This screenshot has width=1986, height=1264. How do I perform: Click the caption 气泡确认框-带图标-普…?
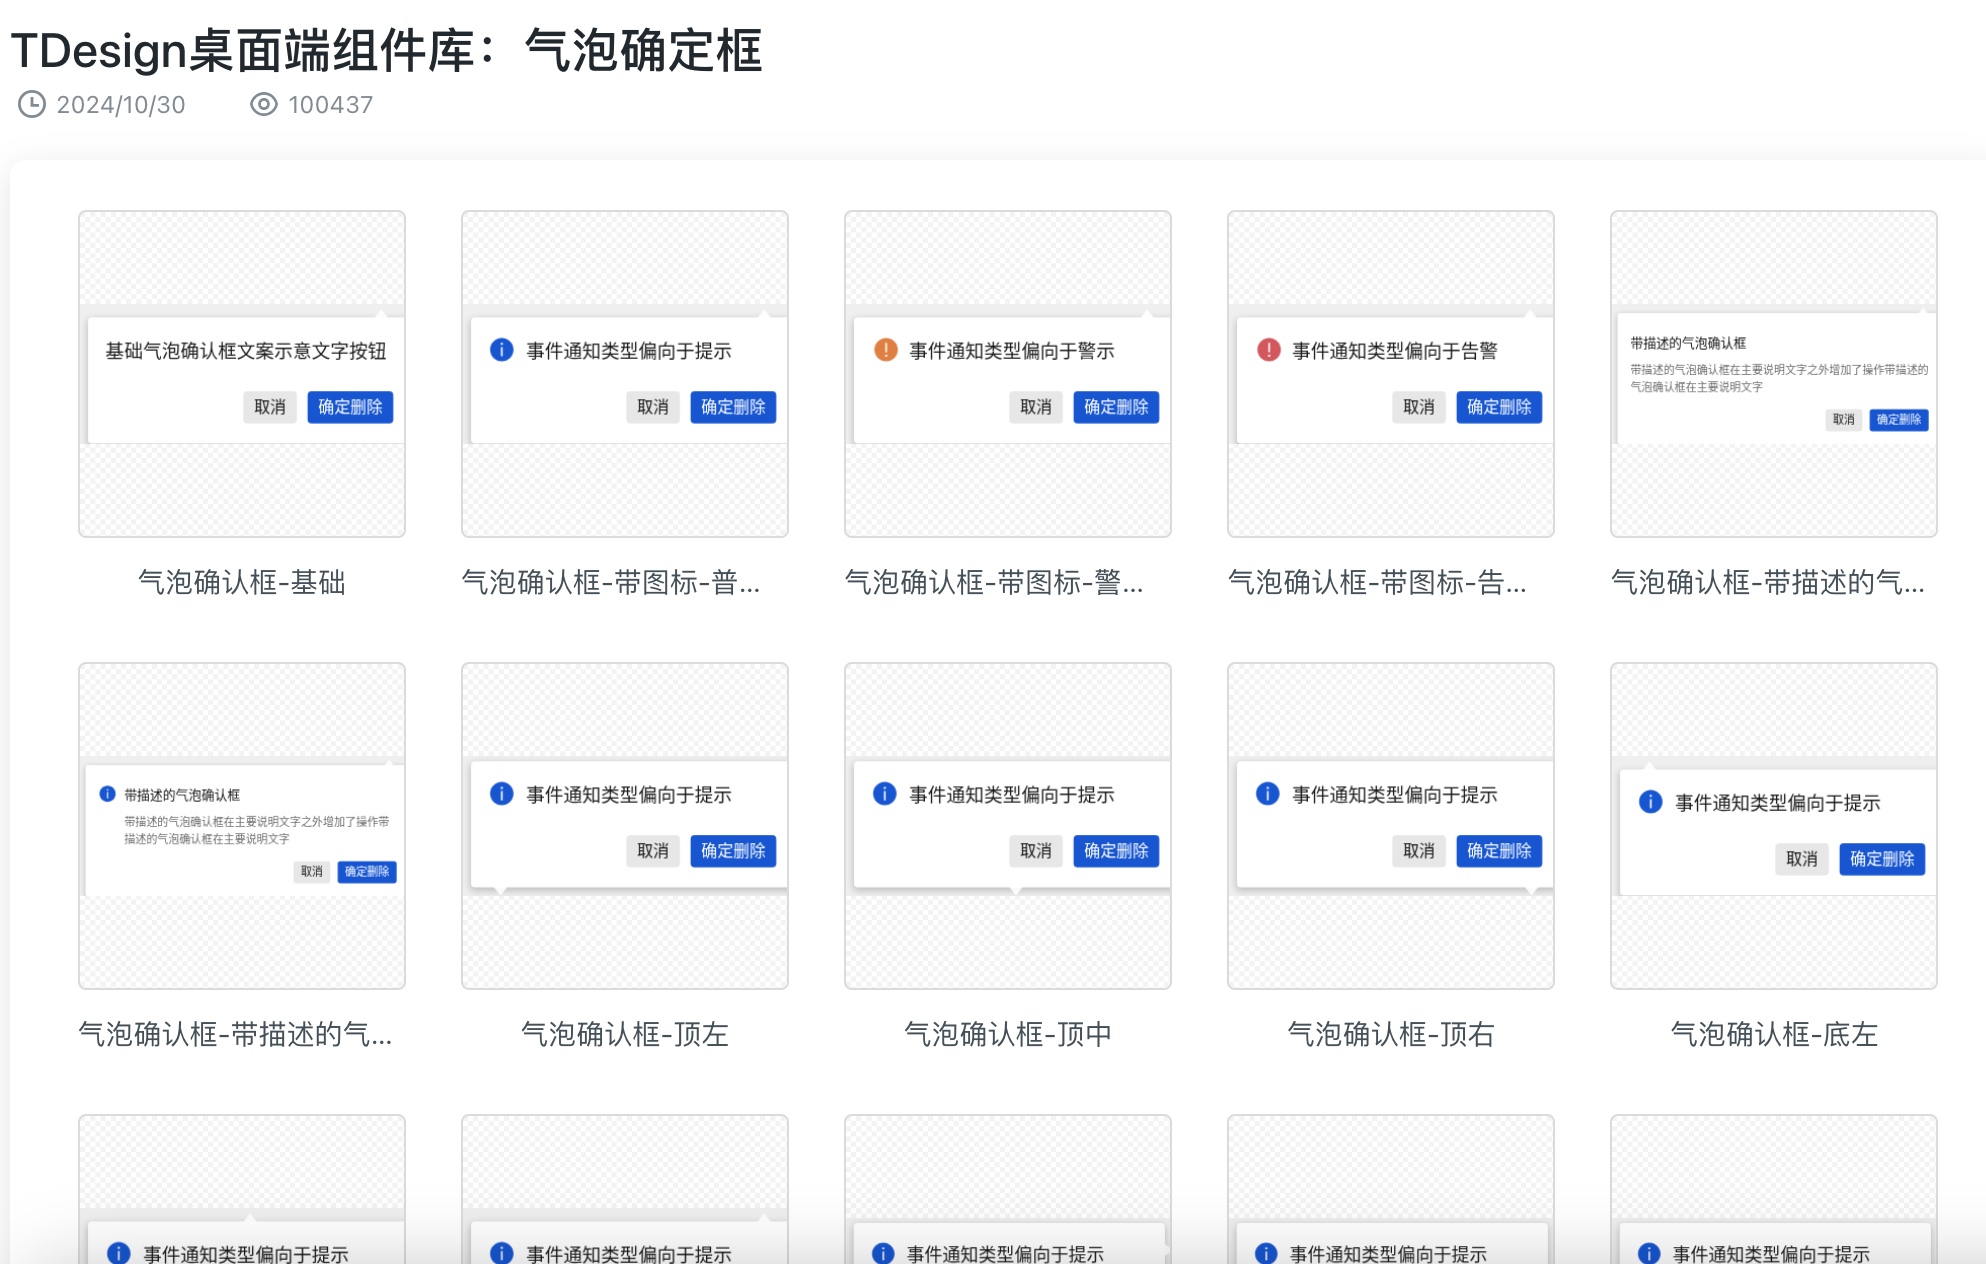tap(611, 582)
